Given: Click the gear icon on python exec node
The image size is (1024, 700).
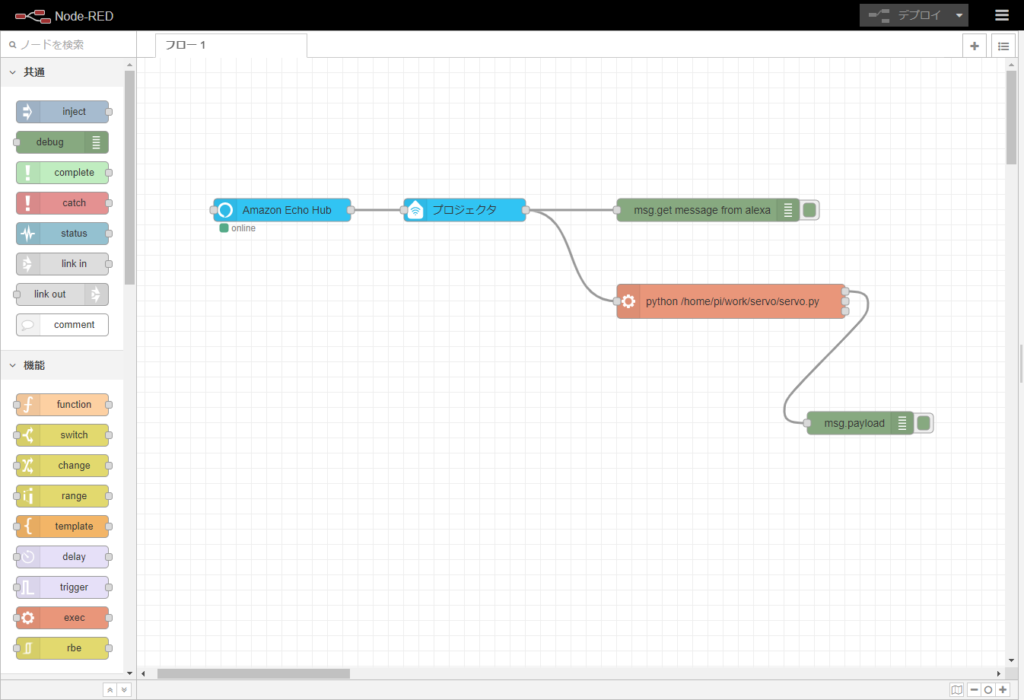Looking at the screenshot, I should (x=628, y=301).
